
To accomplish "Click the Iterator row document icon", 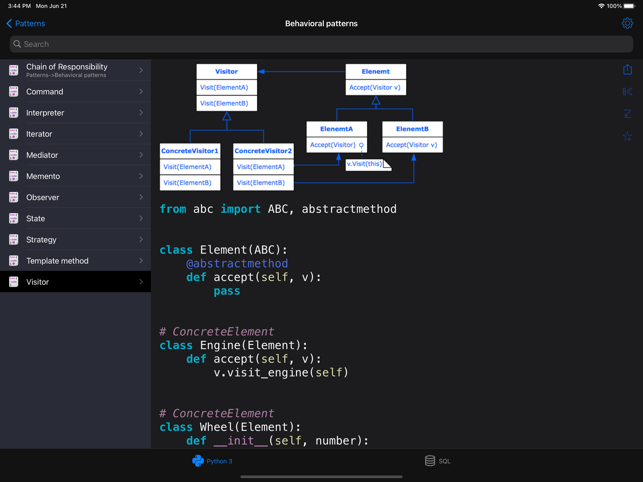I will pos(14,134).
